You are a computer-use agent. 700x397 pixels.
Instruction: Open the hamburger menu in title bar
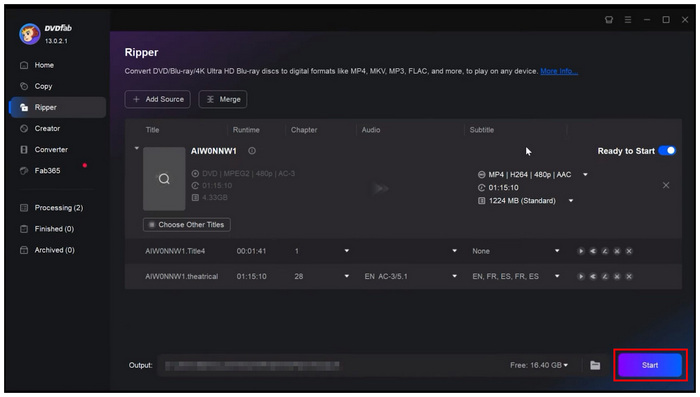pyautogui.click(x=628, y=20)
